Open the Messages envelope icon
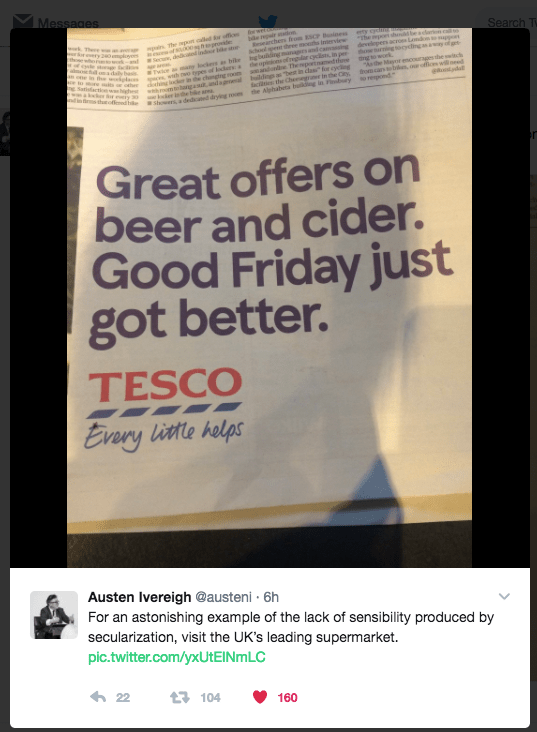 click(22, 20)
